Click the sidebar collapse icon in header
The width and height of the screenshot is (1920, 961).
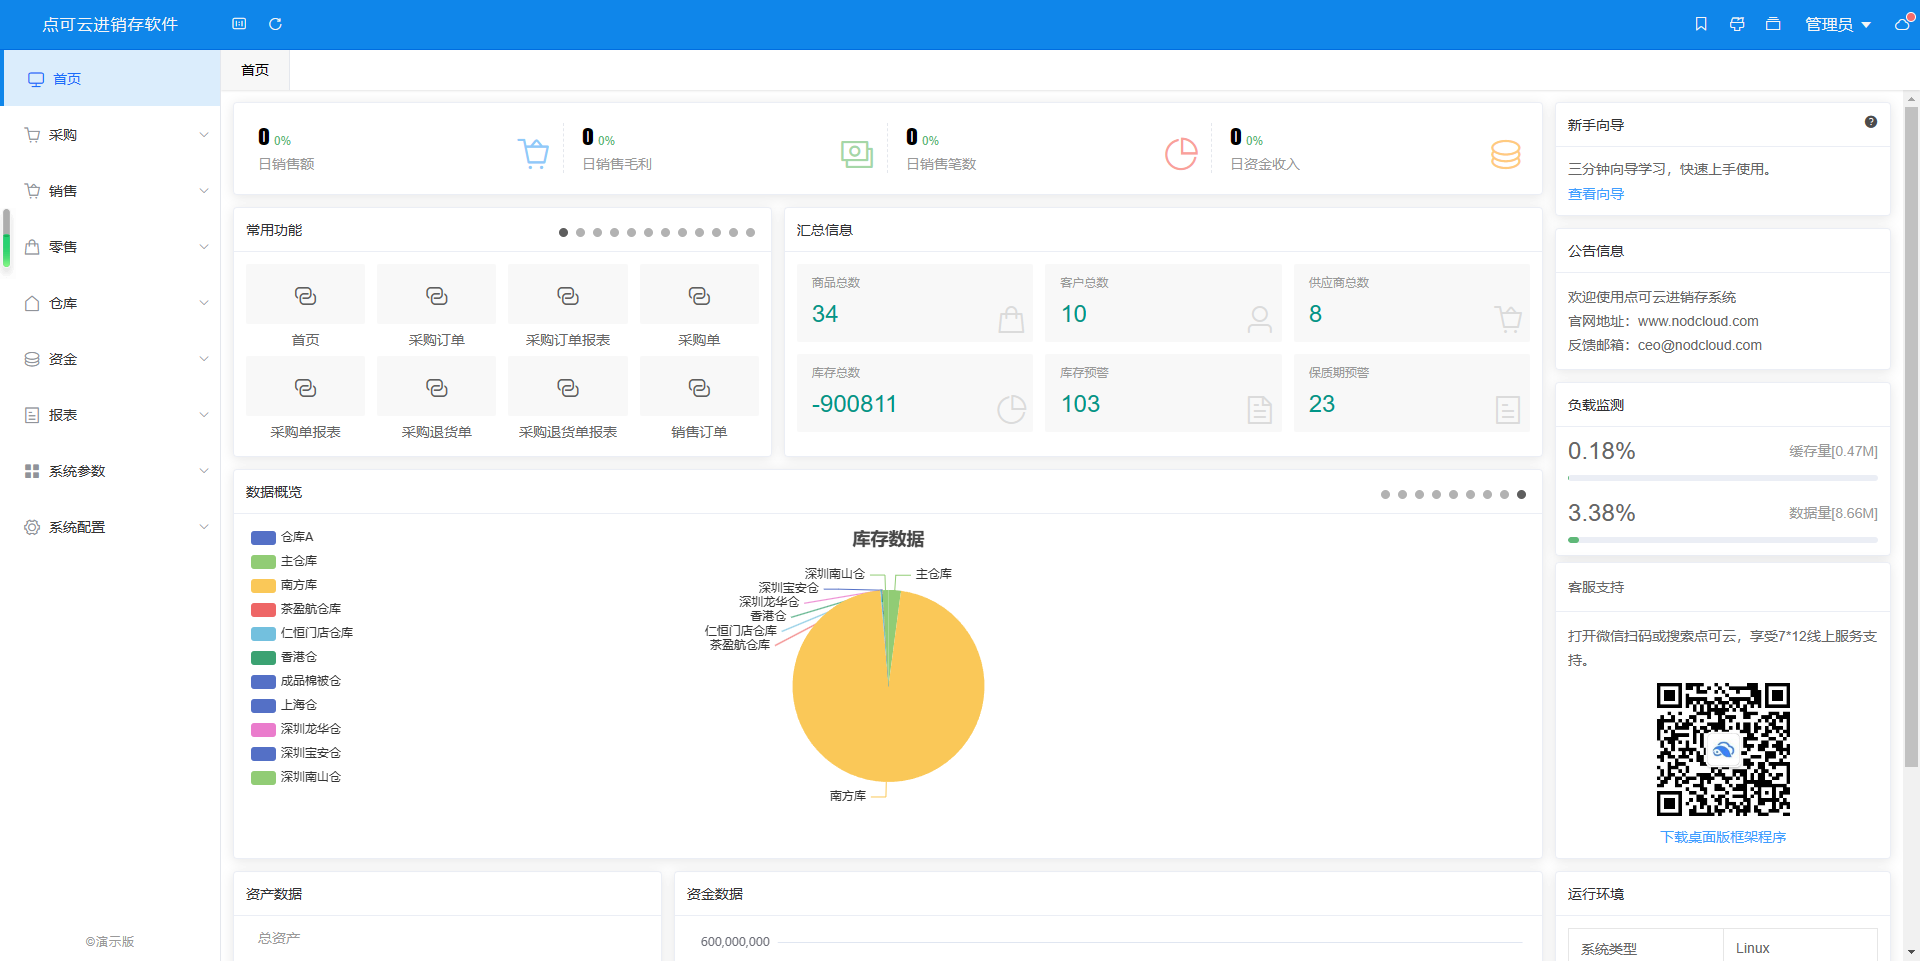239,24
